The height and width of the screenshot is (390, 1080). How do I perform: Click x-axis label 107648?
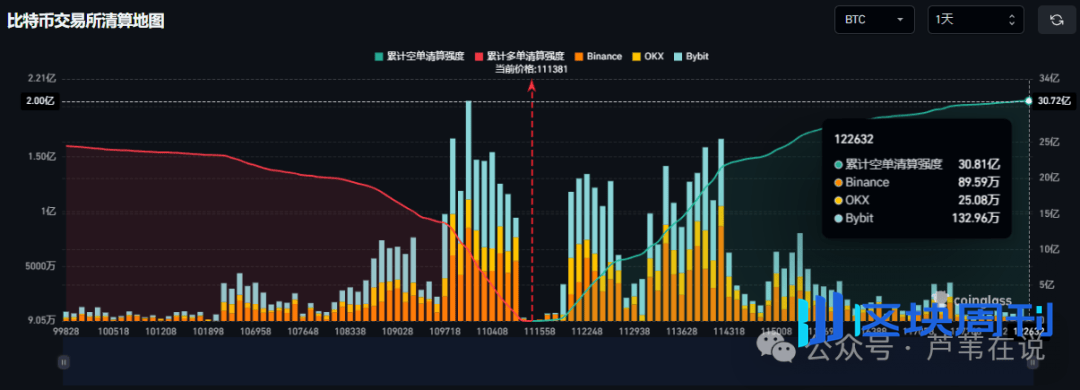(x=304, y=332)
